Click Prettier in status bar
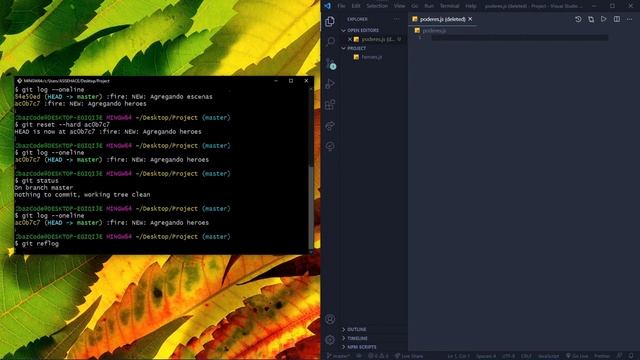The width and height of the screenshot is (640, 360). point(602,356)
